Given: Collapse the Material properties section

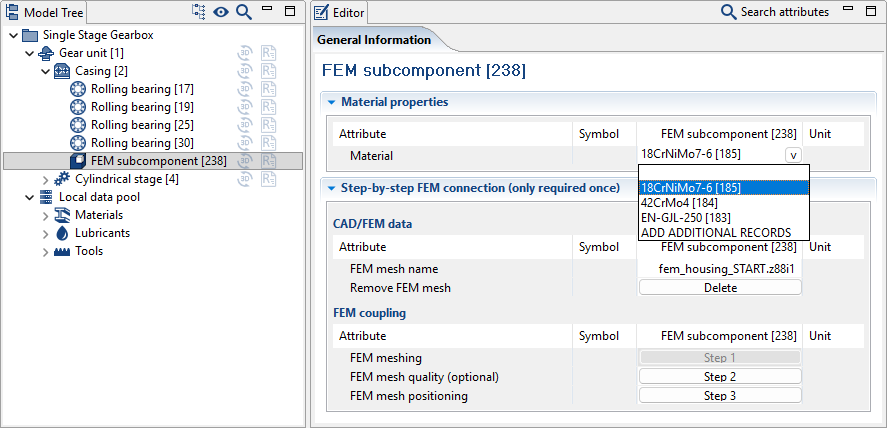Looking at the screenshot, I should (x=331, y=102).
